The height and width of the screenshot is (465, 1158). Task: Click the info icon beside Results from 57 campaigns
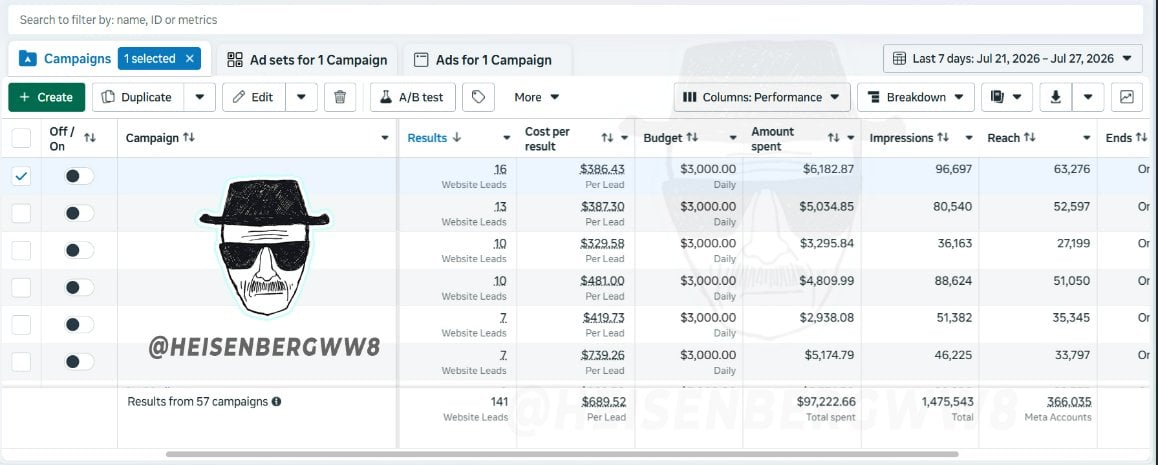(x=276, y=402)
